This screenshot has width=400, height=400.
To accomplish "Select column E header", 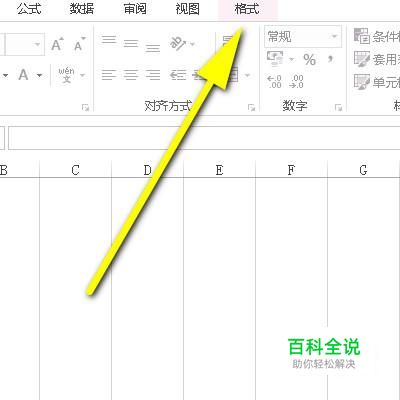I will [219, 170].
